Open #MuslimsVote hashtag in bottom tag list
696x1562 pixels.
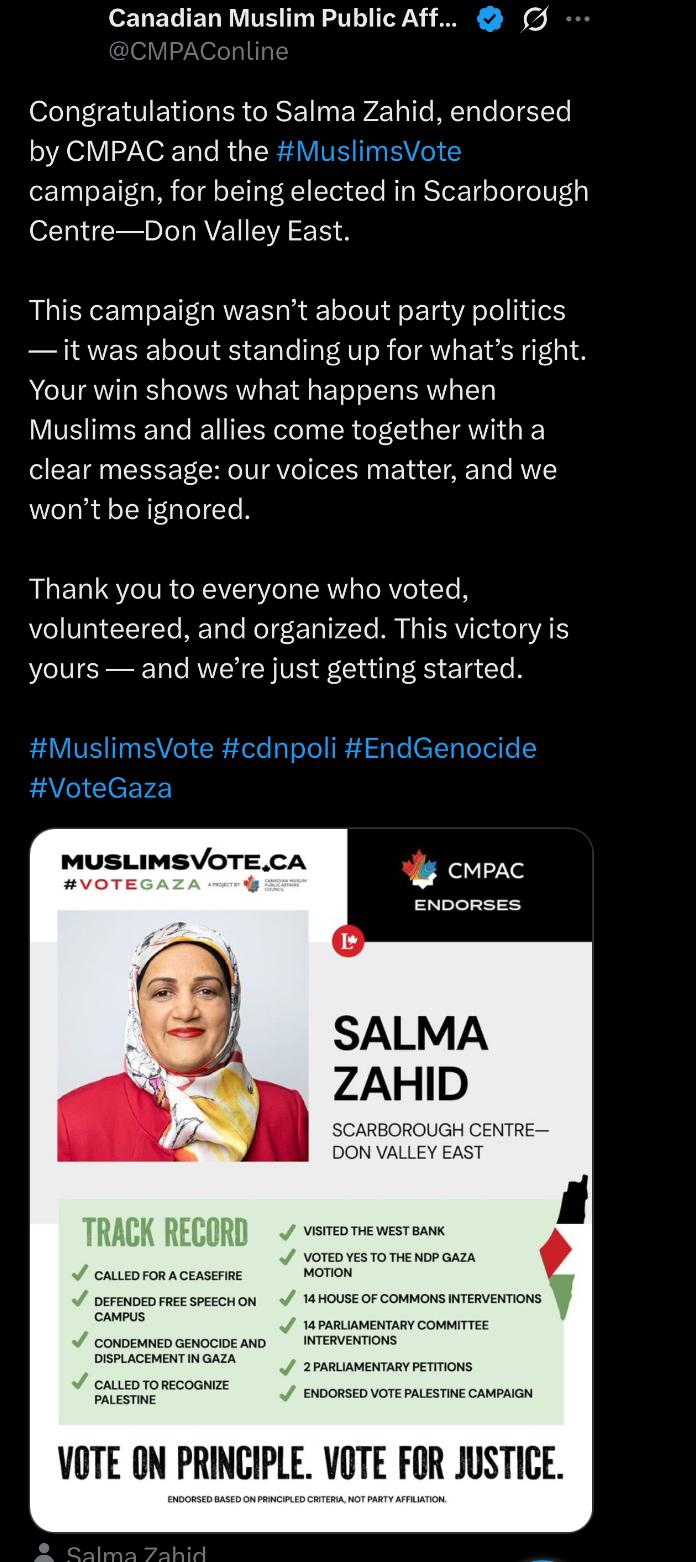[121, 748]
